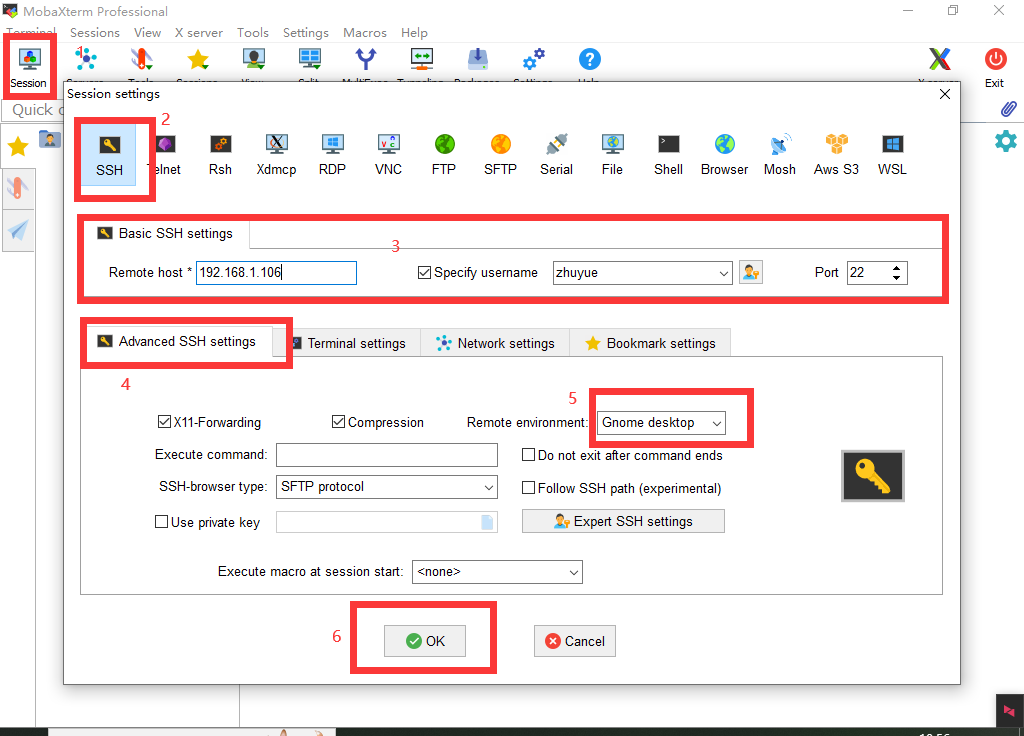Browse for private key file icon
Viewport: 1024px width, 736px height.
coord(487,522)
